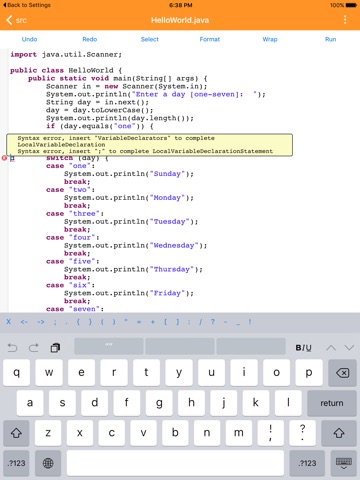Run the HelloWorld program
Viewport: 360px width, 480px height.
[x=330, y=39]
